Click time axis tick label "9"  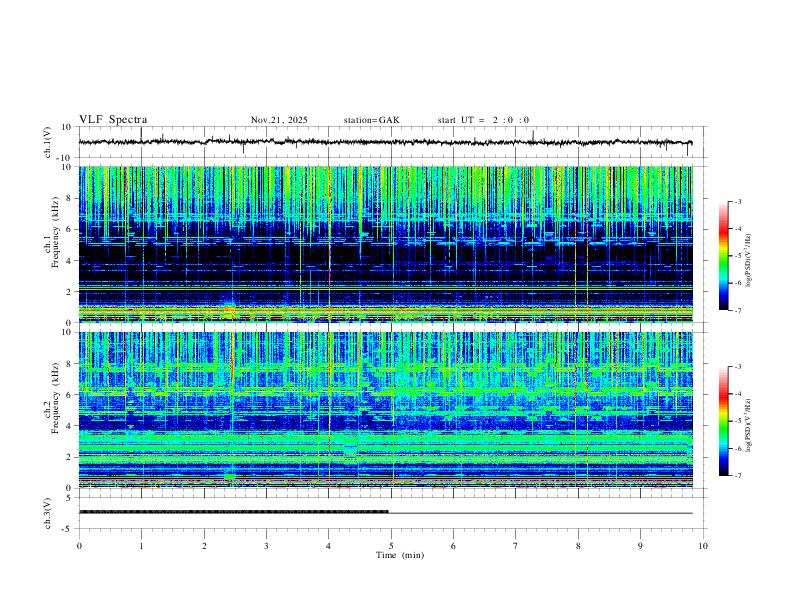click(x=640, y=546)
